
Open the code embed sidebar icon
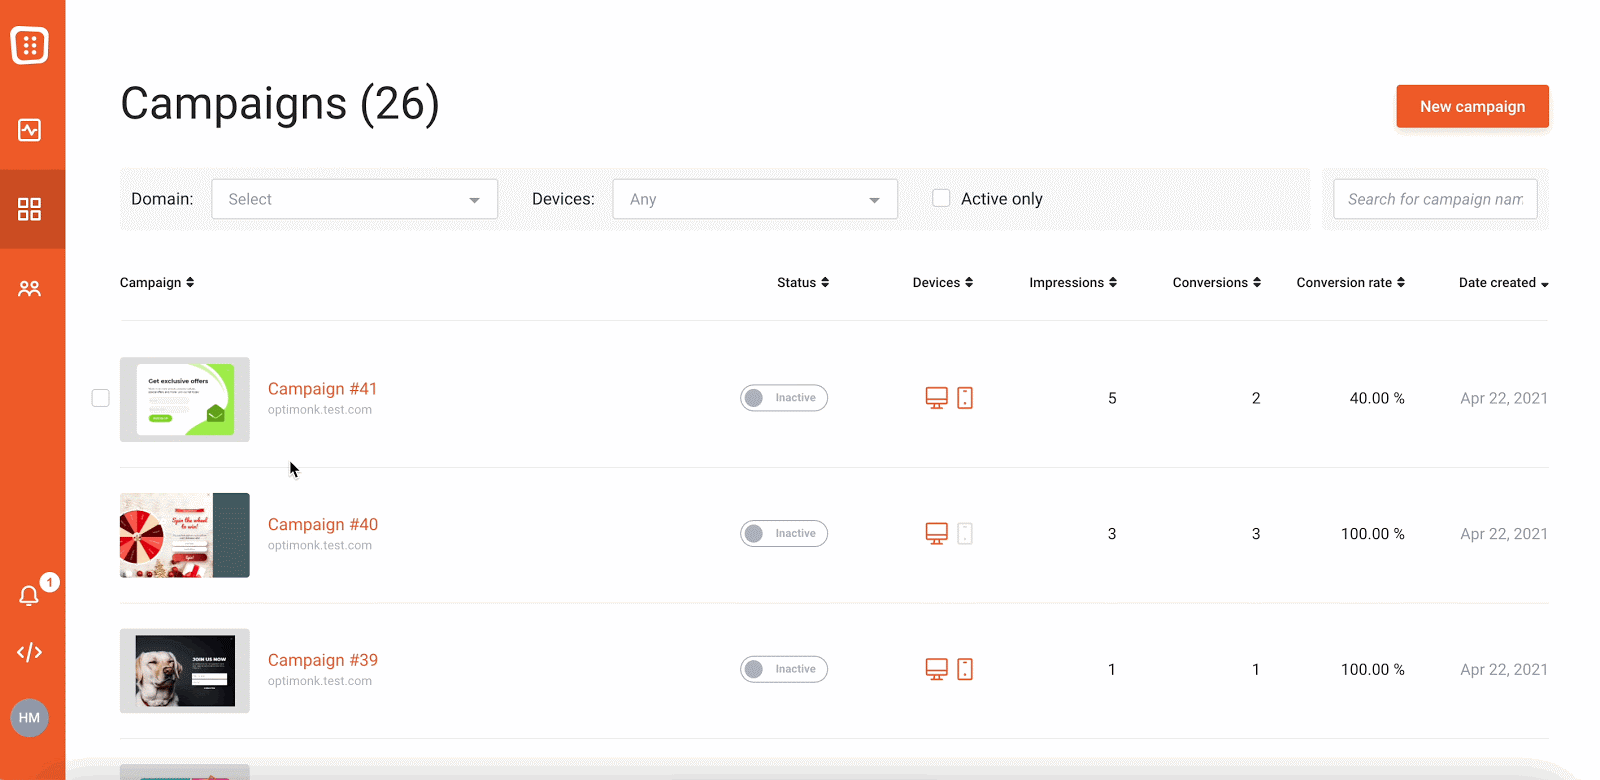(x=29, y=652)
